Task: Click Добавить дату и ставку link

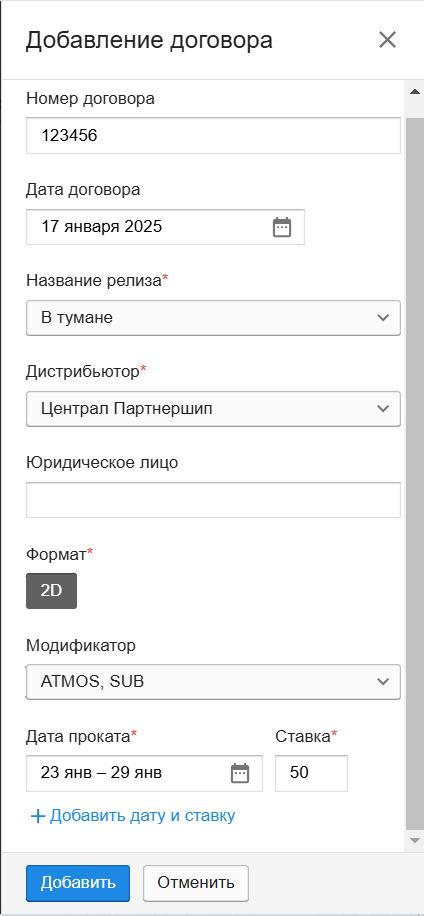Action: (x=143, y=816)
